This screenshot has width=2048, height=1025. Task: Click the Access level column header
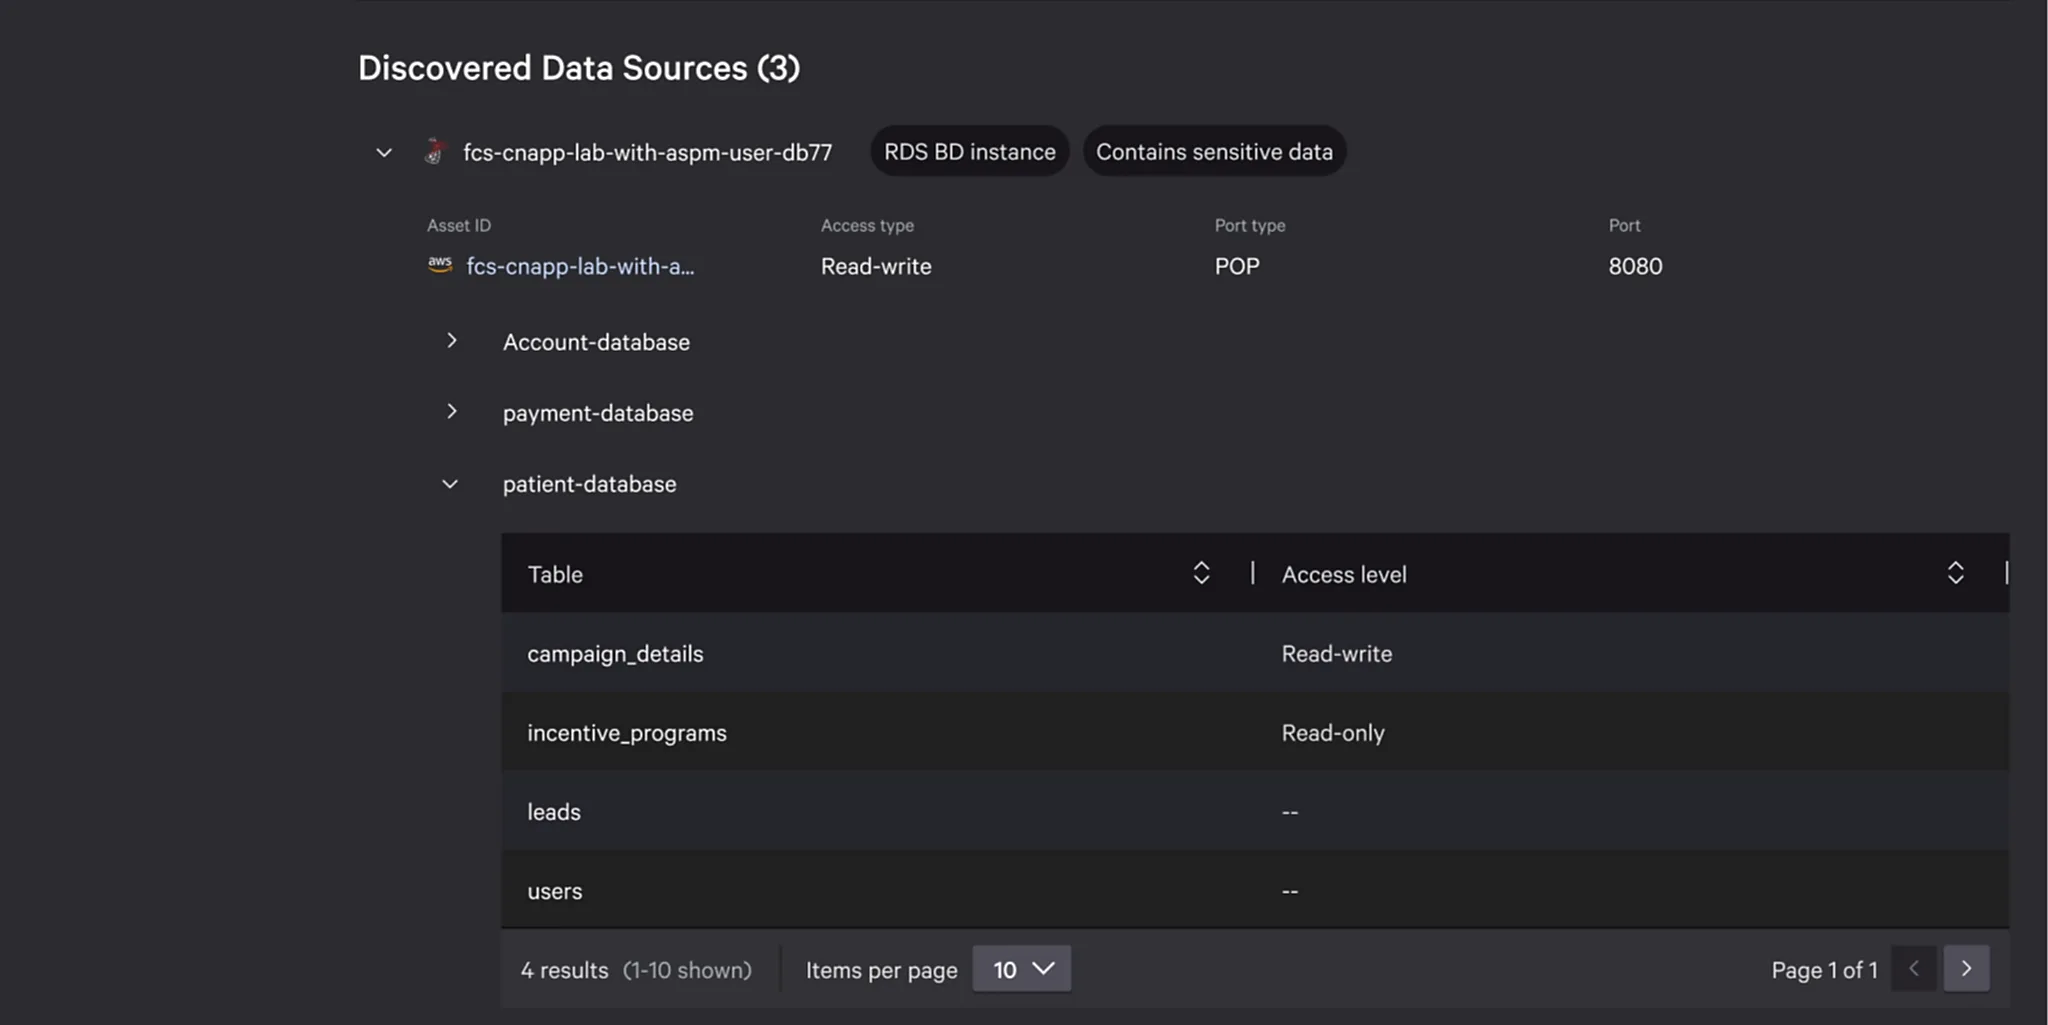click(1344, 574)
